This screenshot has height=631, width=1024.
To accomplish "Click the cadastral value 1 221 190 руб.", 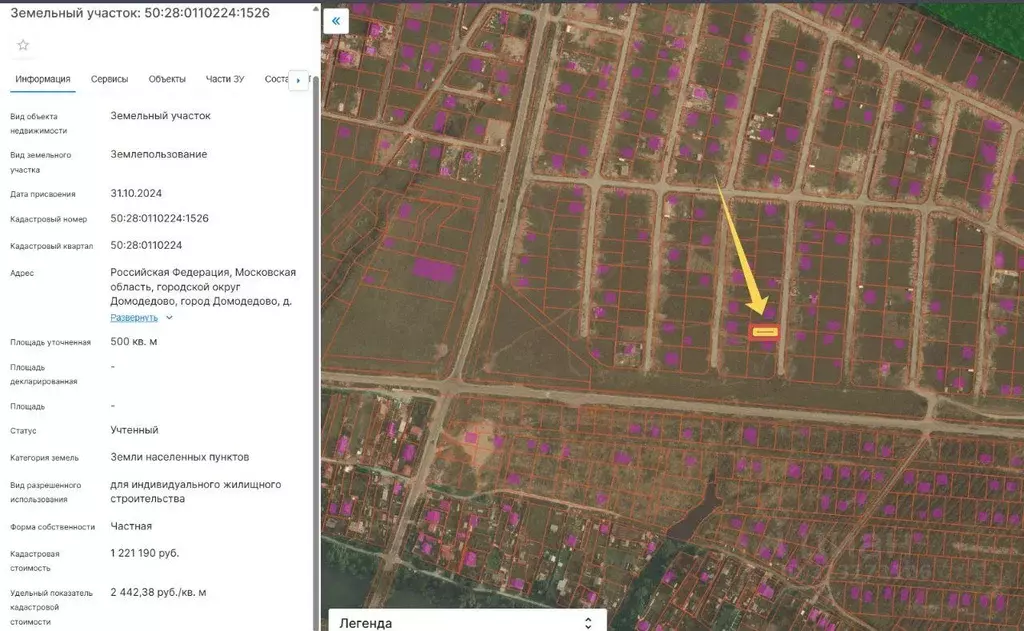I will [145, 553].
